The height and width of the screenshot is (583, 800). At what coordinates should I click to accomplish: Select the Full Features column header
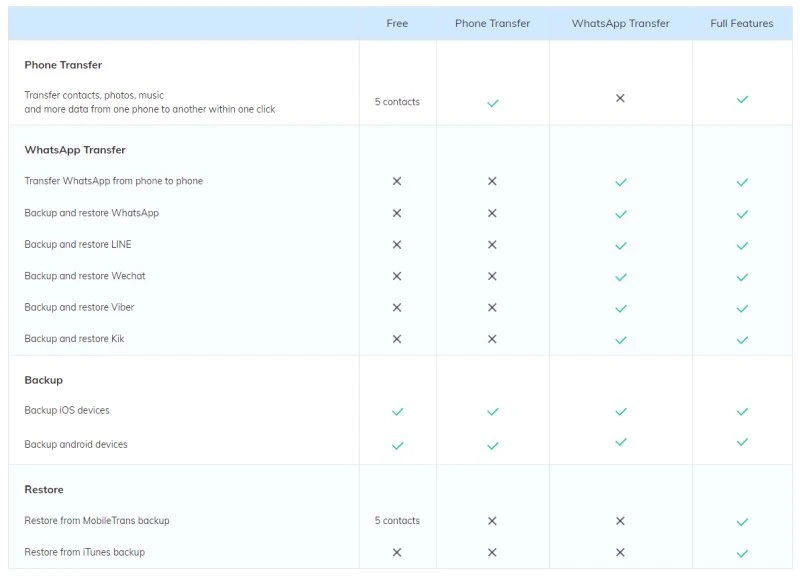click(742, 23)
